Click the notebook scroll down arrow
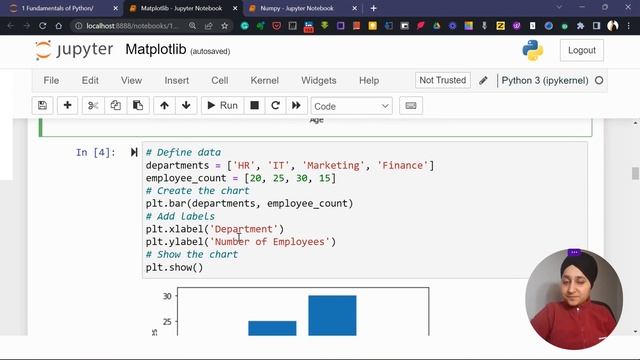 click(x=635, y=331)
